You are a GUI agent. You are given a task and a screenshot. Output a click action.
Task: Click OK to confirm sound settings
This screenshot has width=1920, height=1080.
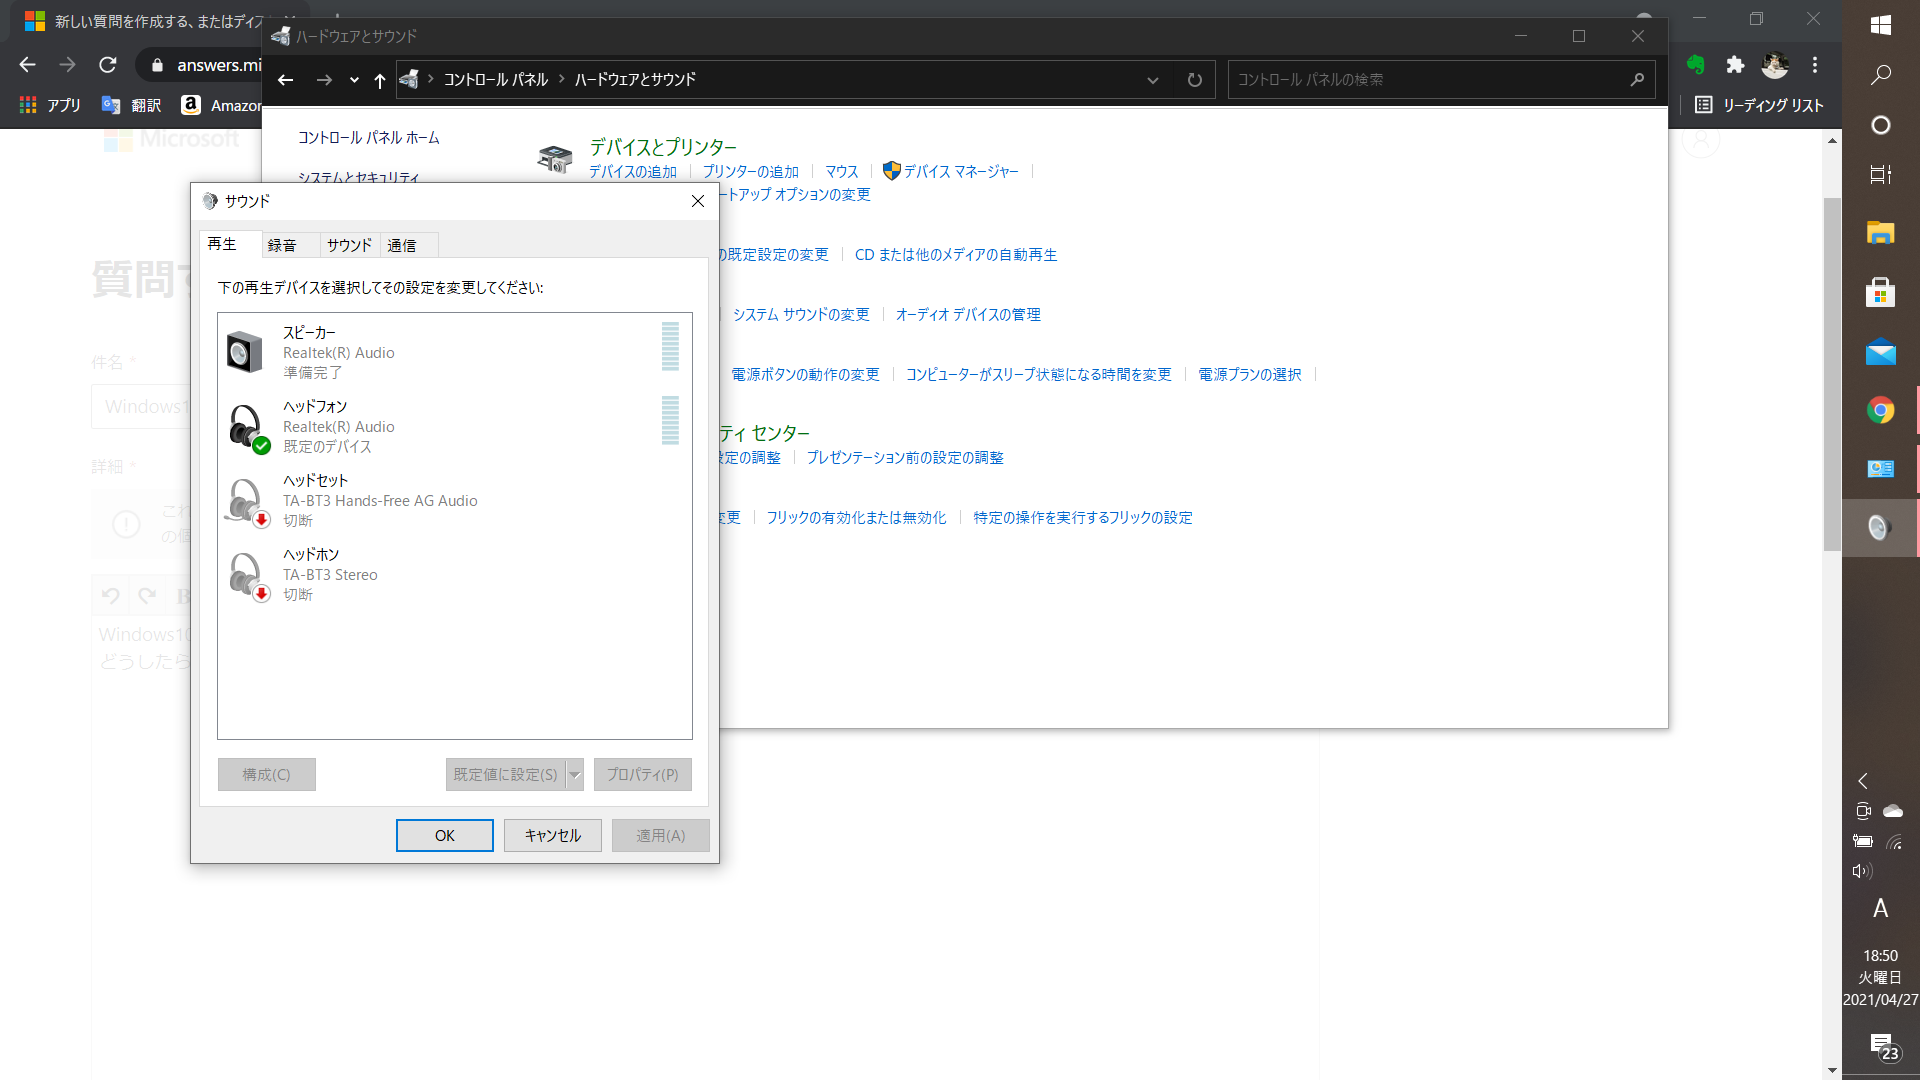444,833
